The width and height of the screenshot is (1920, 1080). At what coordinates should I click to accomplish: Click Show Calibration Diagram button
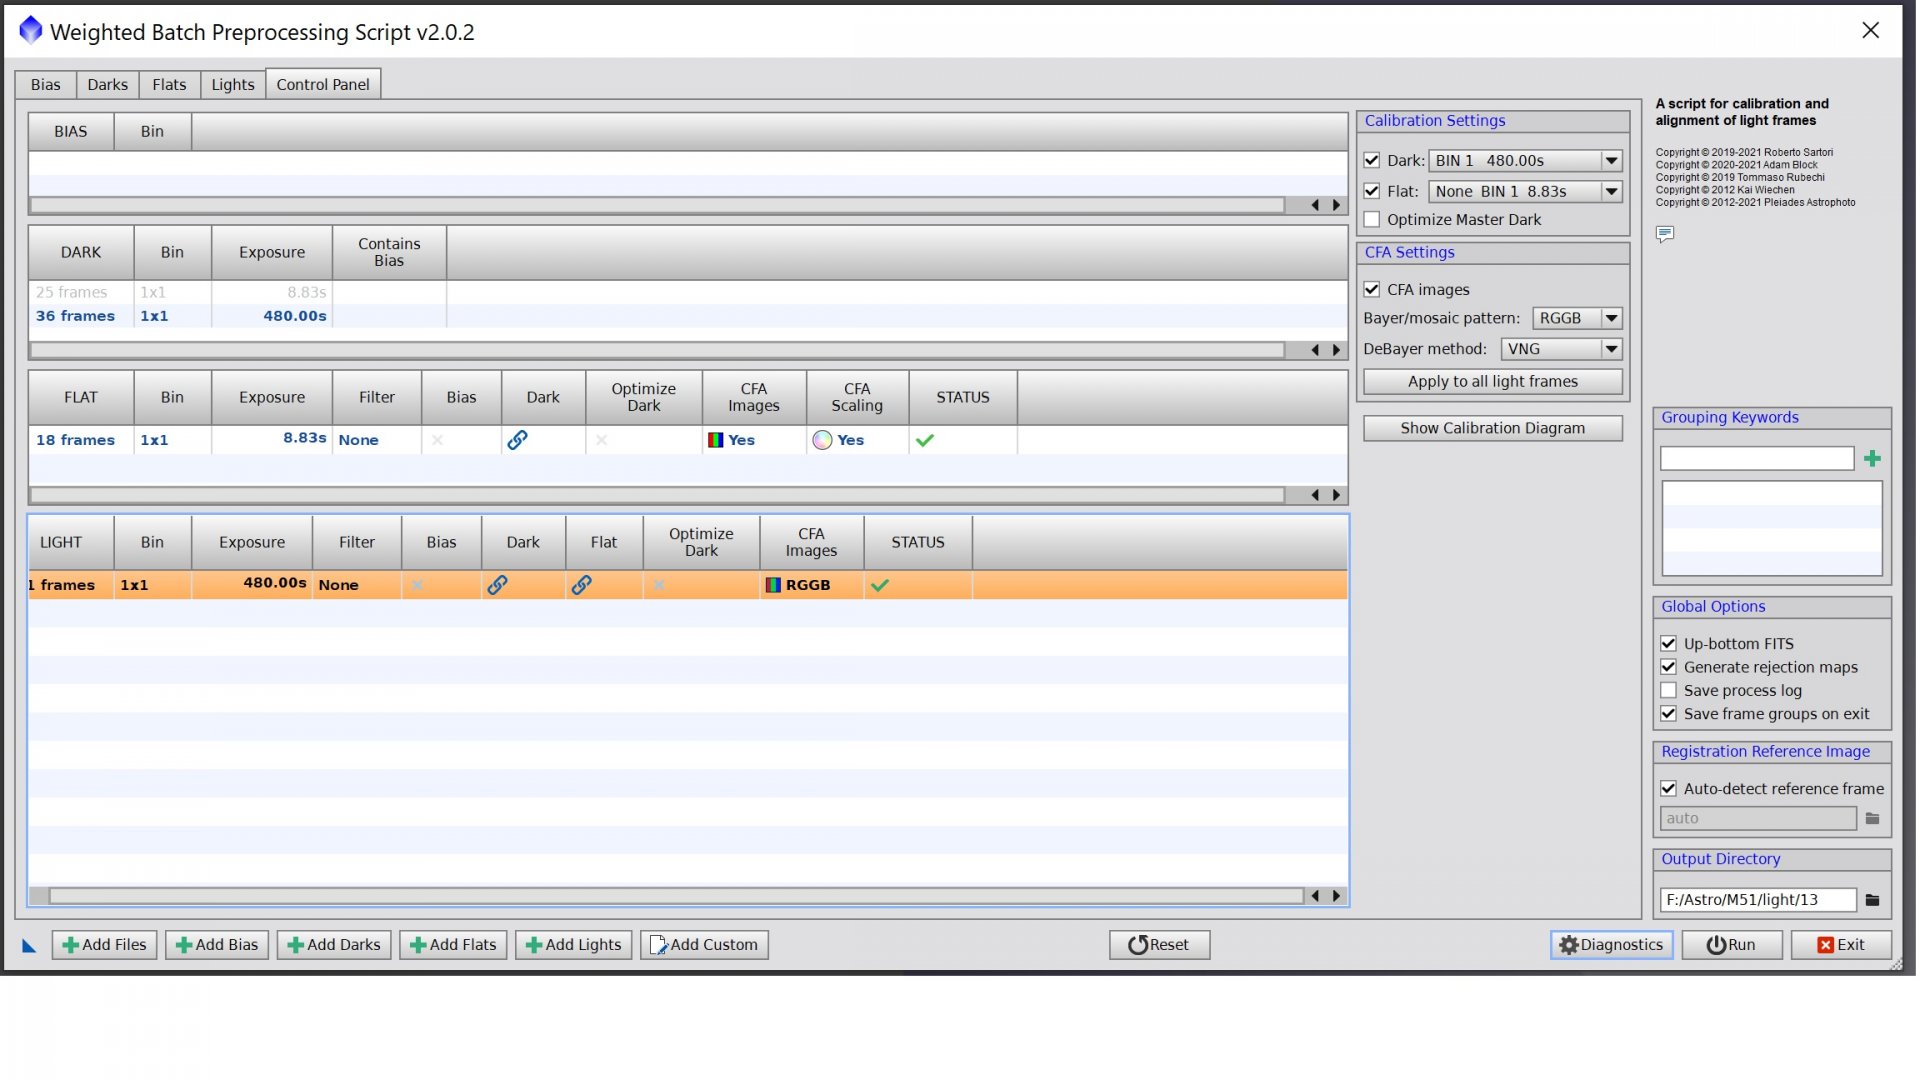click(1492, 428)
